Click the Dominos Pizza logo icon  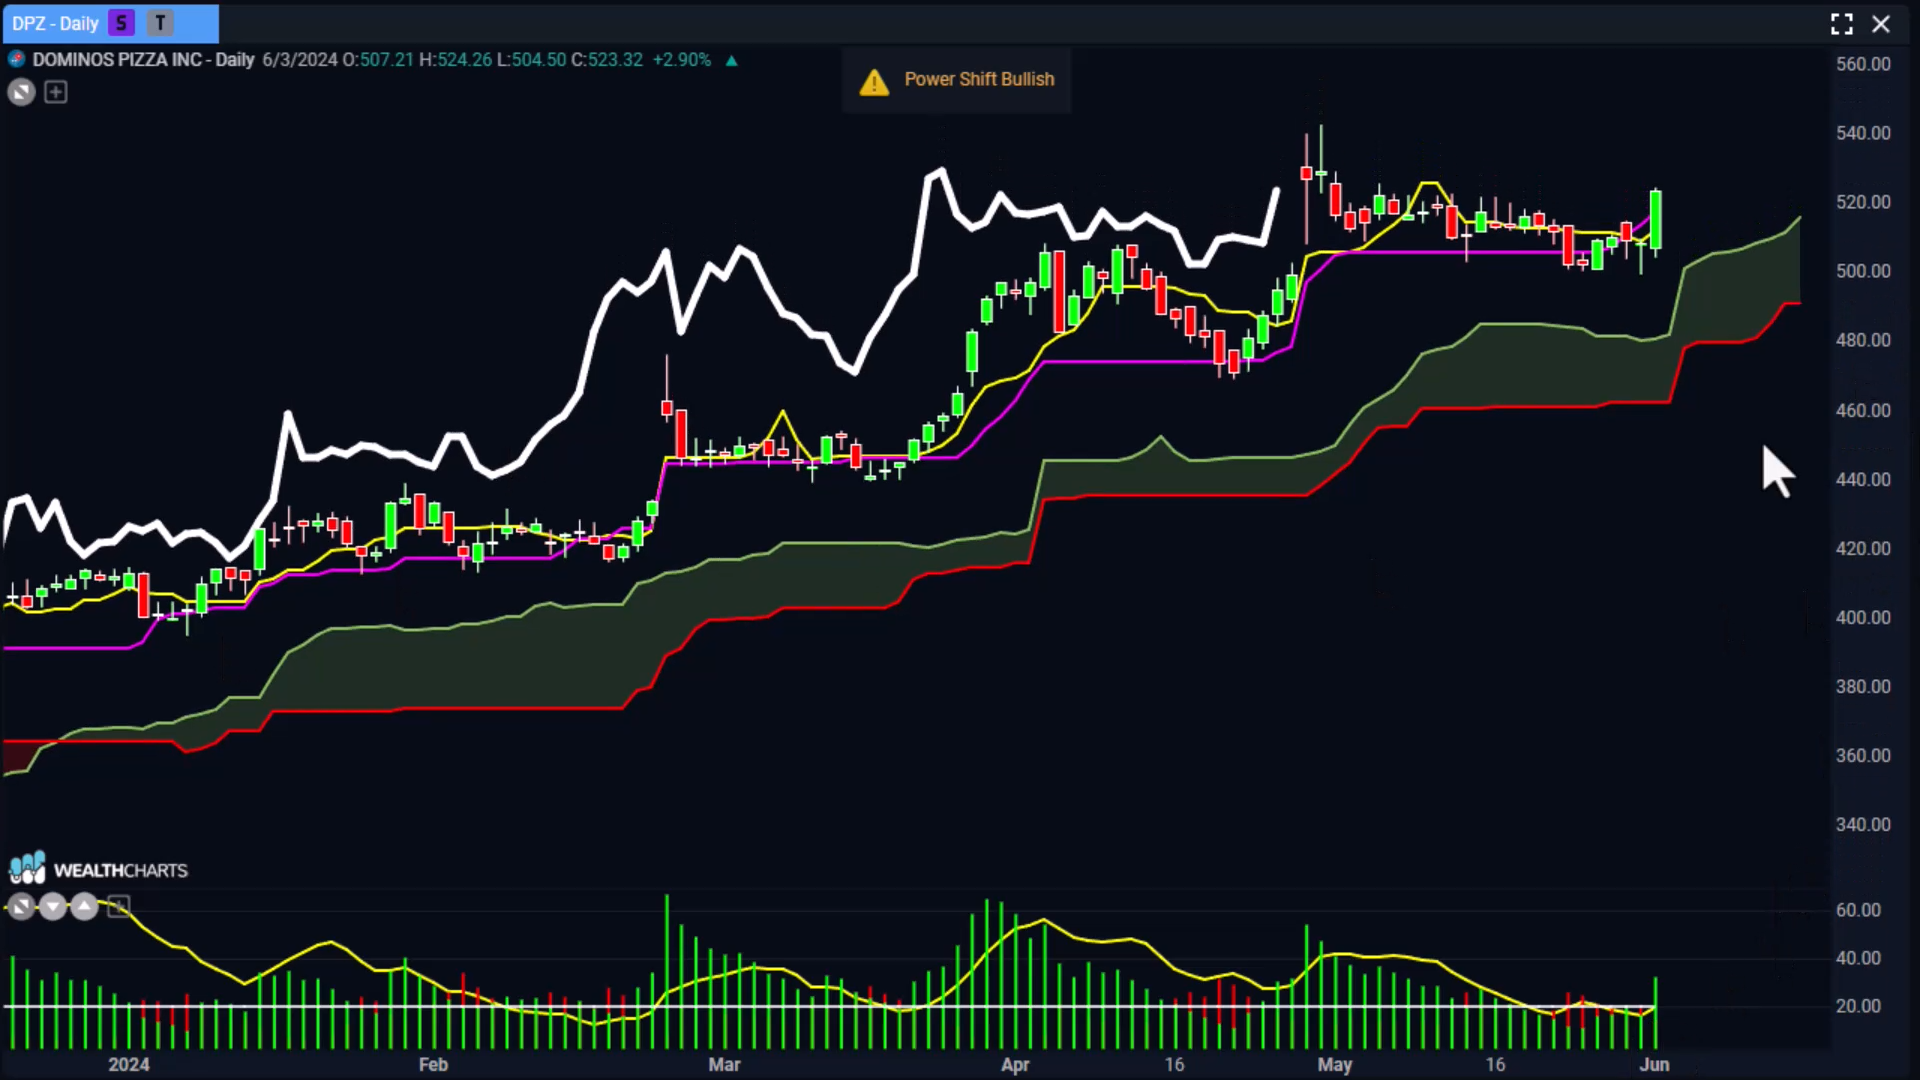tap(16, 59)
